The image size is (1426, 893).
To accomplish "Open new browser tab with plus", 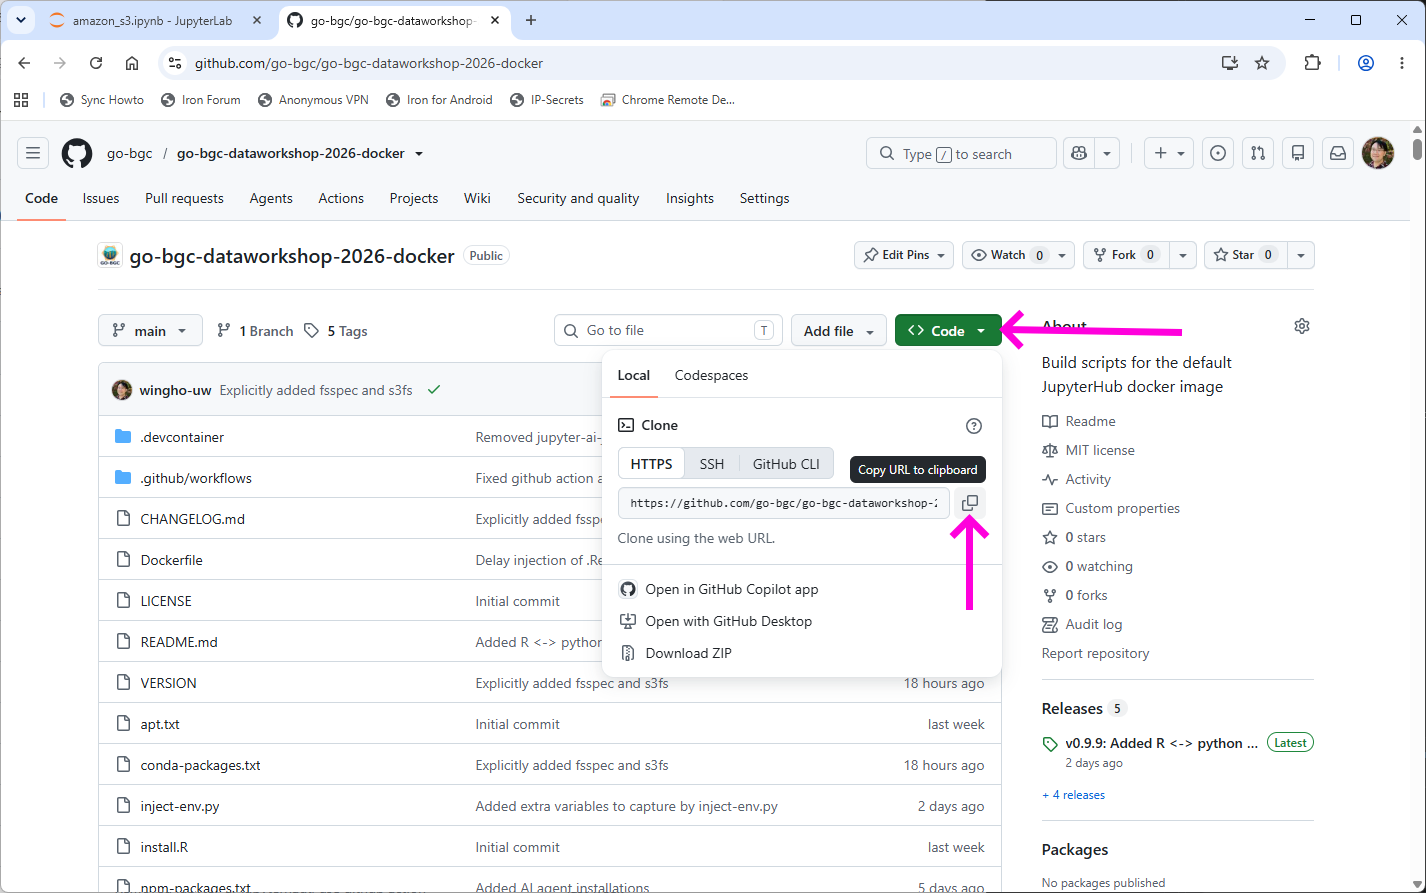I will click(531, 20).
